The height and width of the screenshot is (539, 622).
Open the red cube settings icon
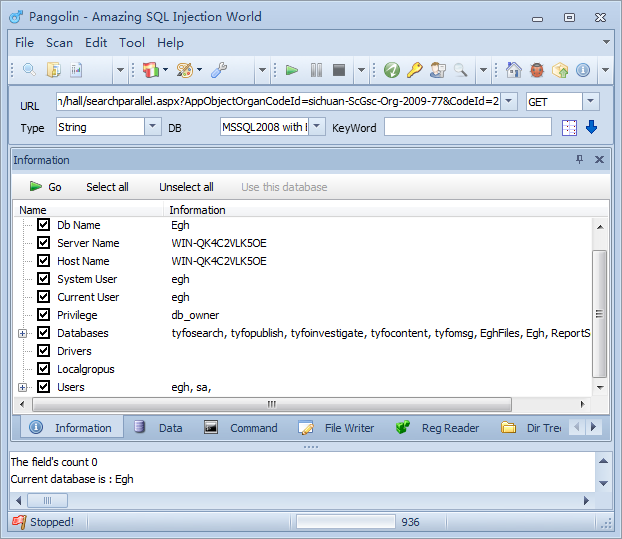(x=151, y=70)
